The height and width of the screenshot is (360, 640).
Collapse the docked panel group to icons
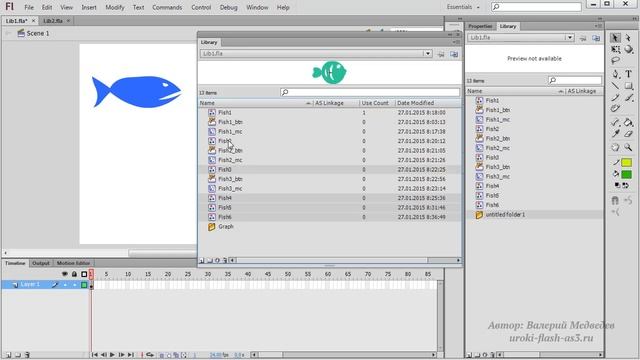[x=600, y=19]
